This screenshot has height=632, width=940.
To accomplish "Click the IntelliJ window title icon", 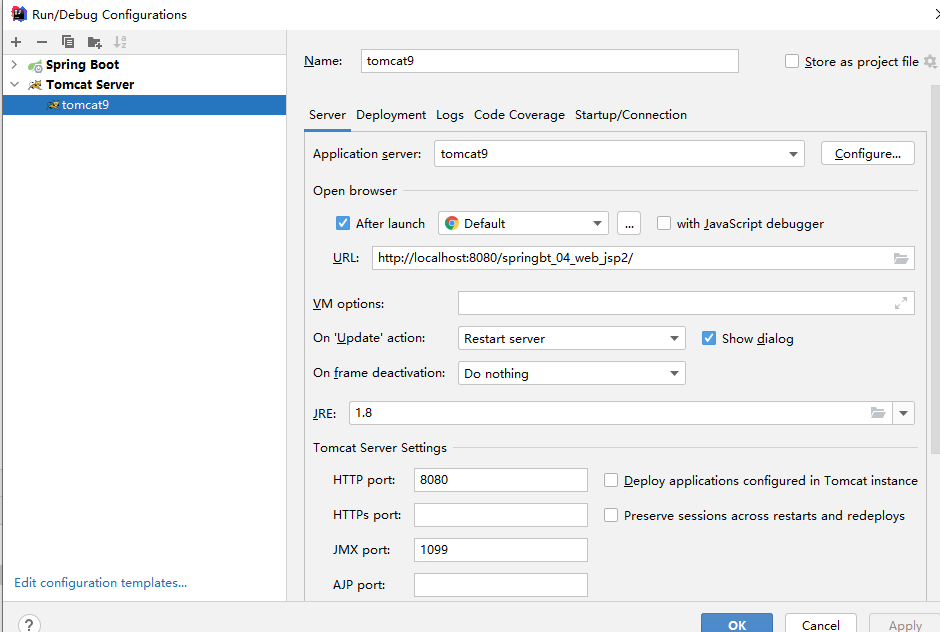I will [19, 14].
